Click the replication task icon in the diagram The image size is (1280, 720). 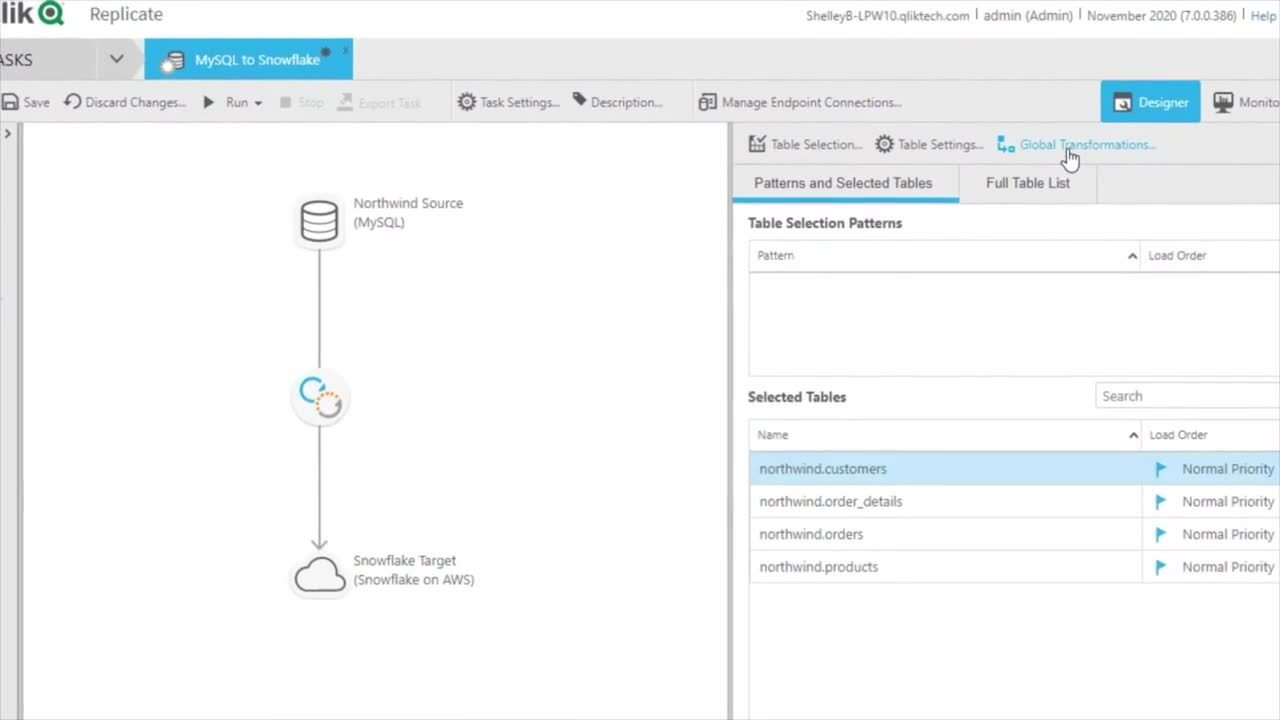pos(320,397)
